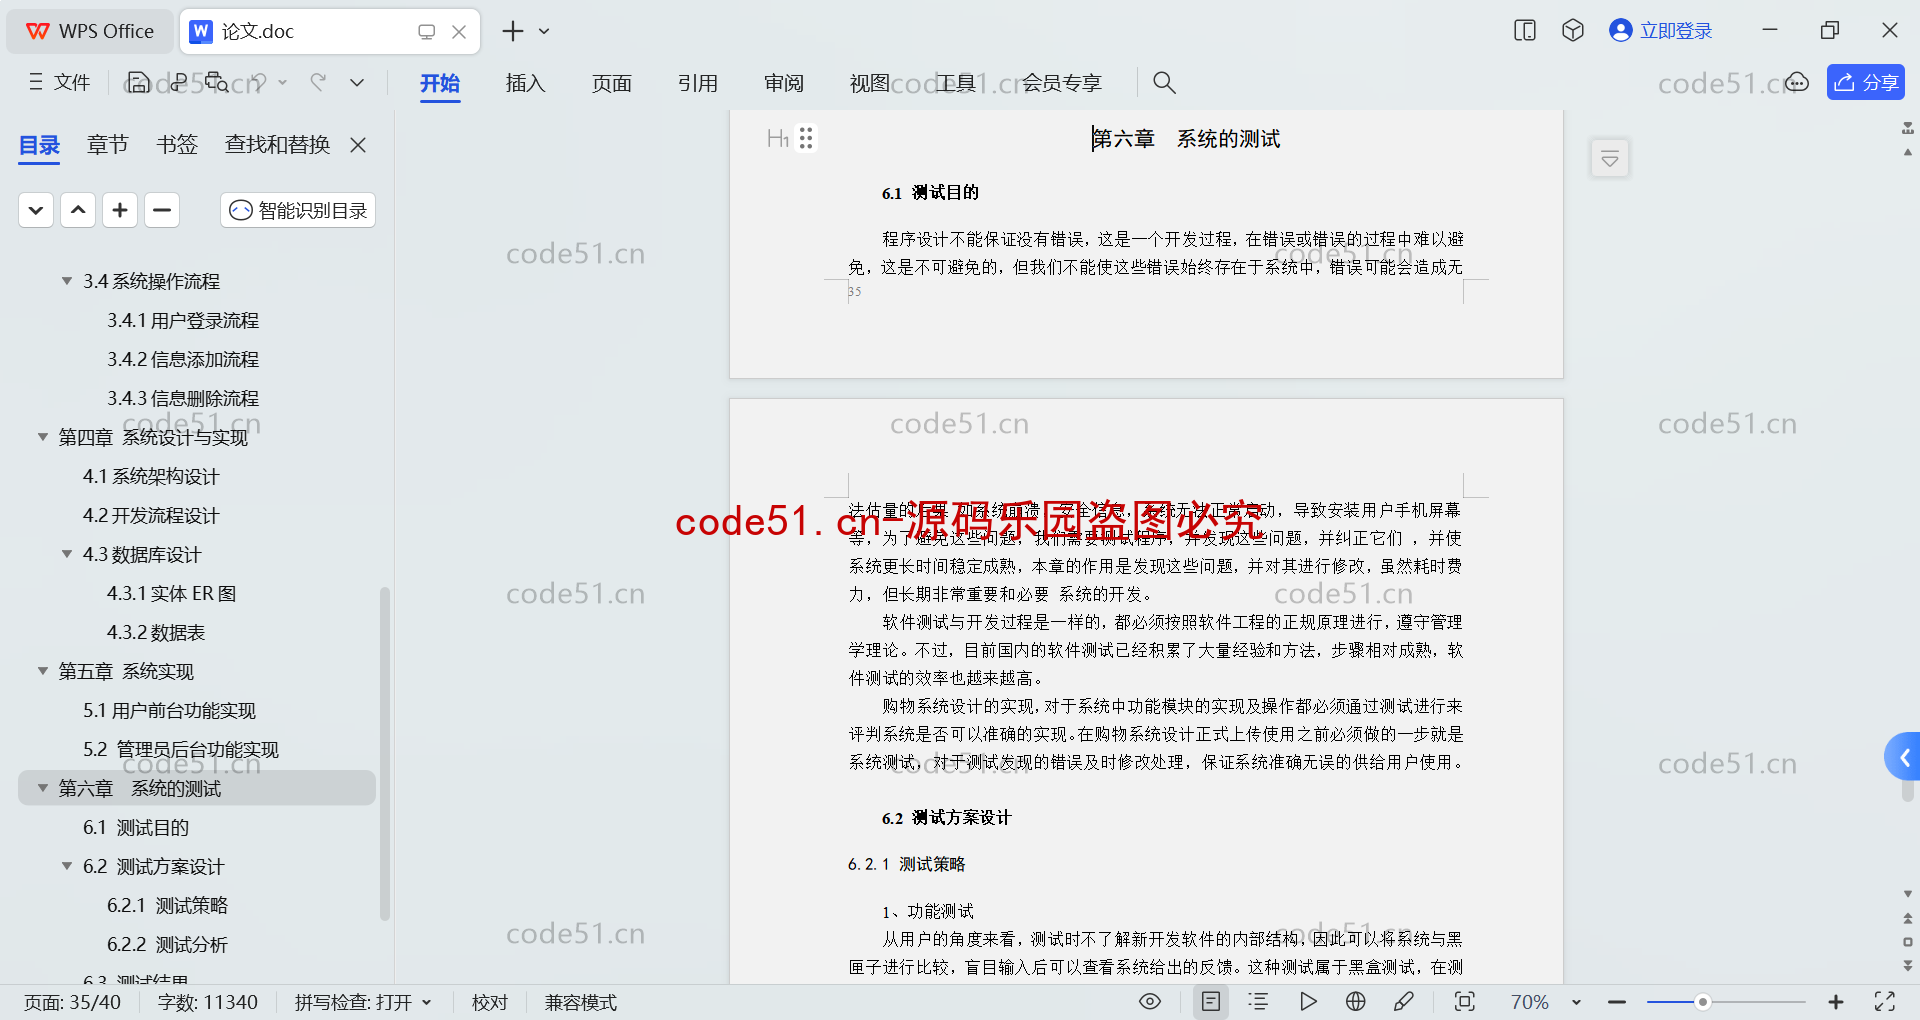Click the pen annotation mode icon
Image resolution: width=1920 pixels, height=1020 pixels.
pos(1404,1001)
